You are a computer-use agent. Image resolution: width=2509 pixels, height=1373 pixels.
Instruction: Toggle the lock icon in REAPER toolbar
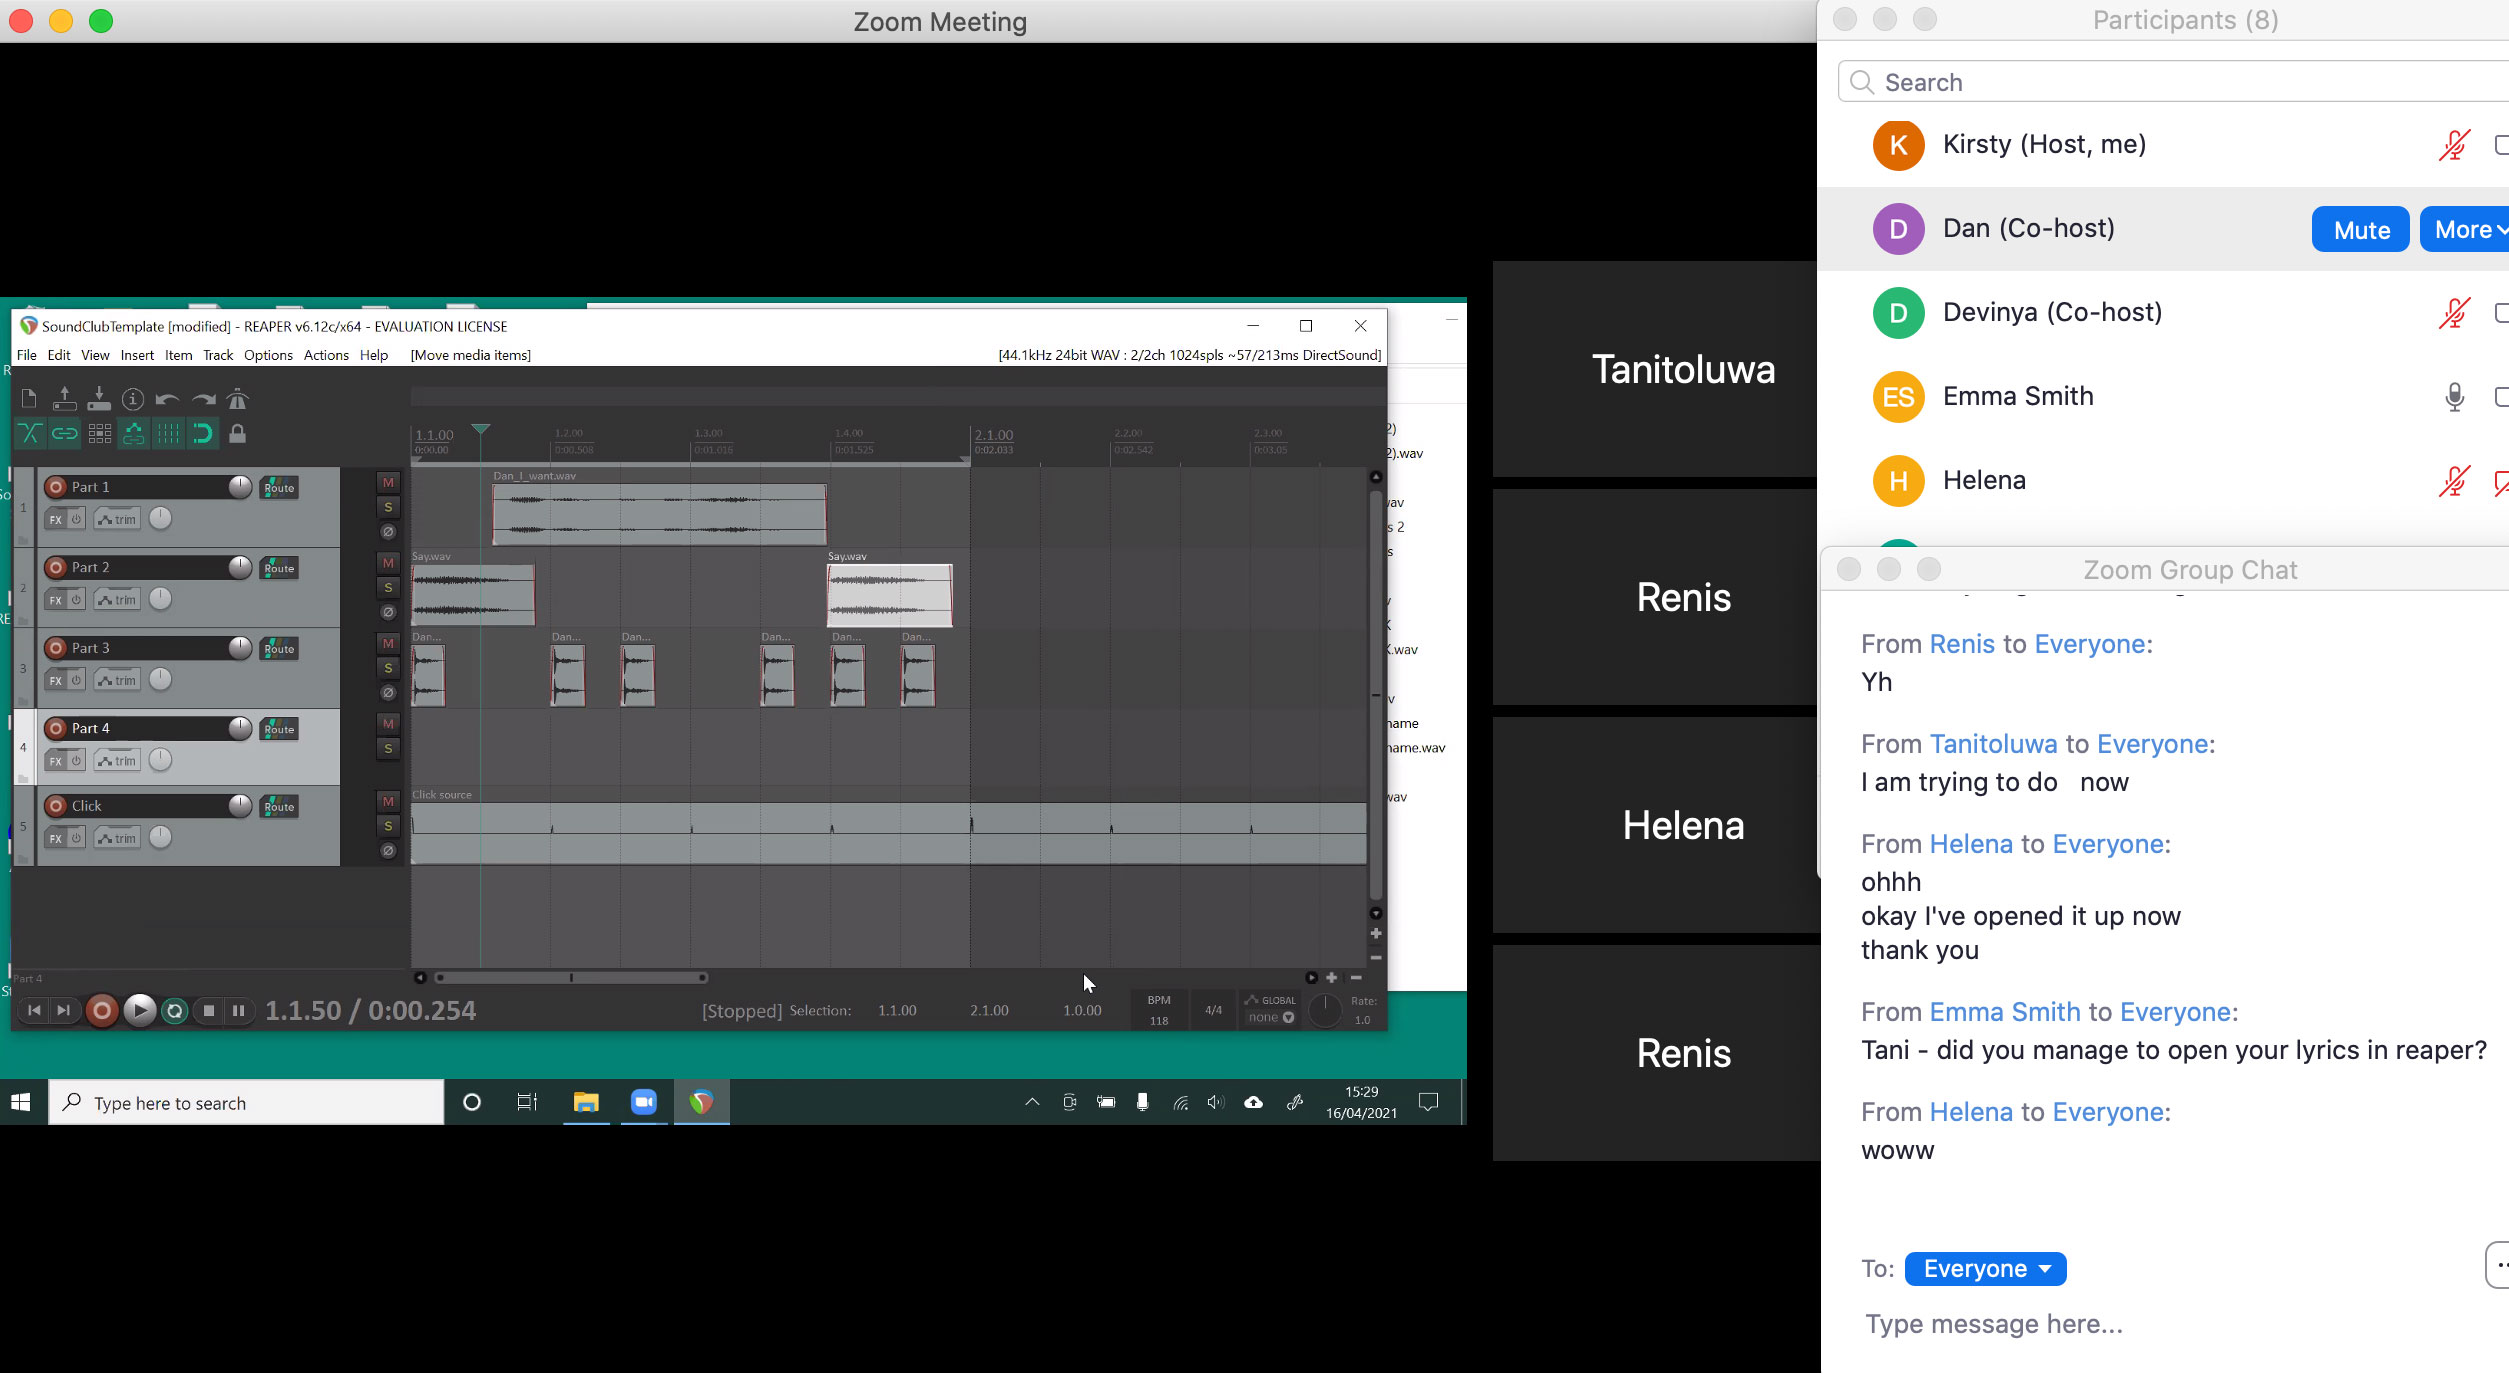237,434
